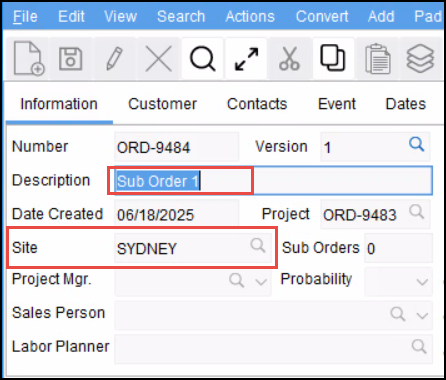Expand the Sales Person dropdown arrow
This screenshot has width=446, height=380.
[x=422, y=315]
